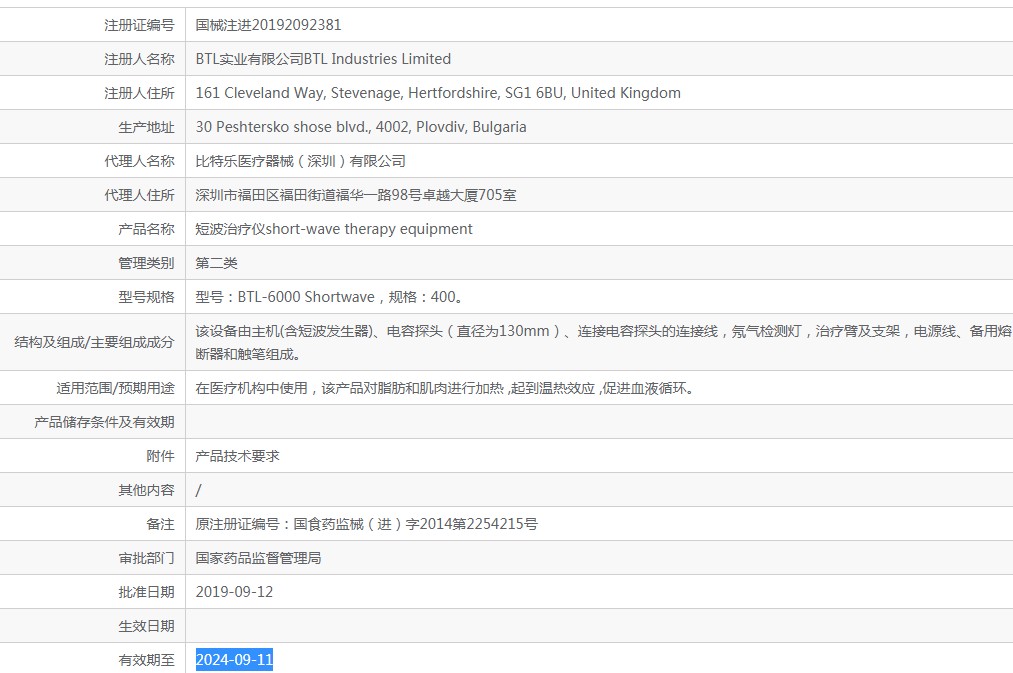Click the label 审批部门
The image size is (1013, 673).
147,558
